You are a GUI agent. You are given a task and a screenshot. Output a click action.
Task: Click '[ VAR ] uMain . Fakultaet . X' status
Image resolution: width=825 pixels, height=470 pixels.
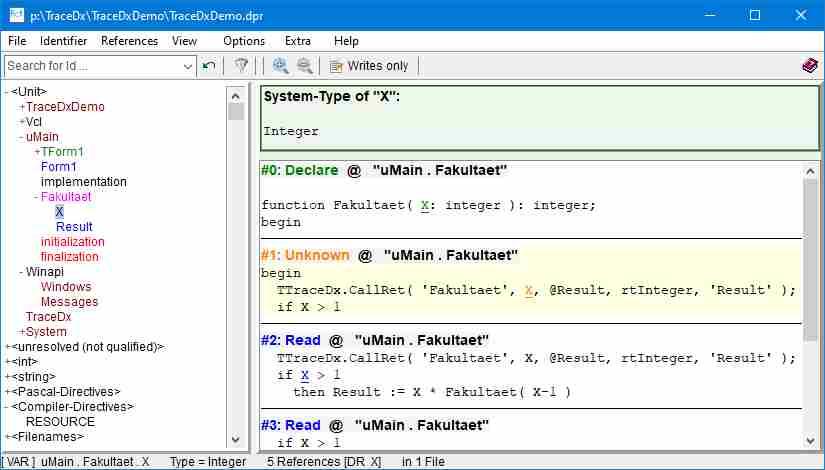pyautogui.click(x=78, y=462)
